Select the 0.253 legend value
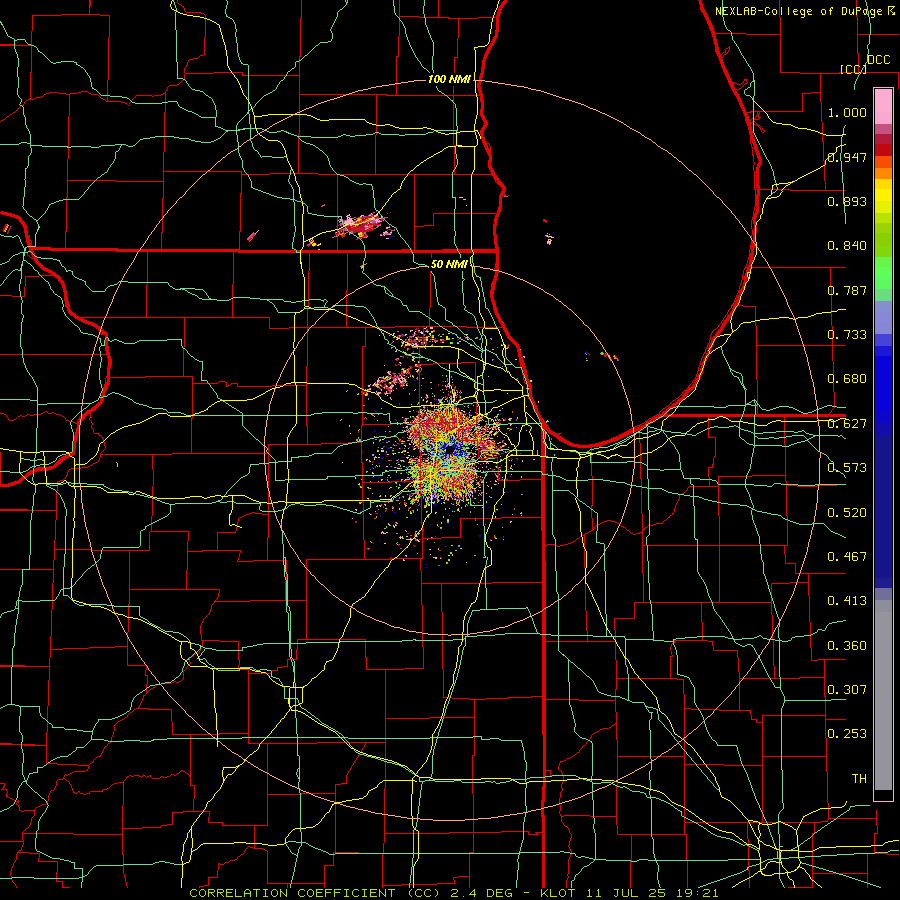The image size is (900, 900). coord(847,734)
